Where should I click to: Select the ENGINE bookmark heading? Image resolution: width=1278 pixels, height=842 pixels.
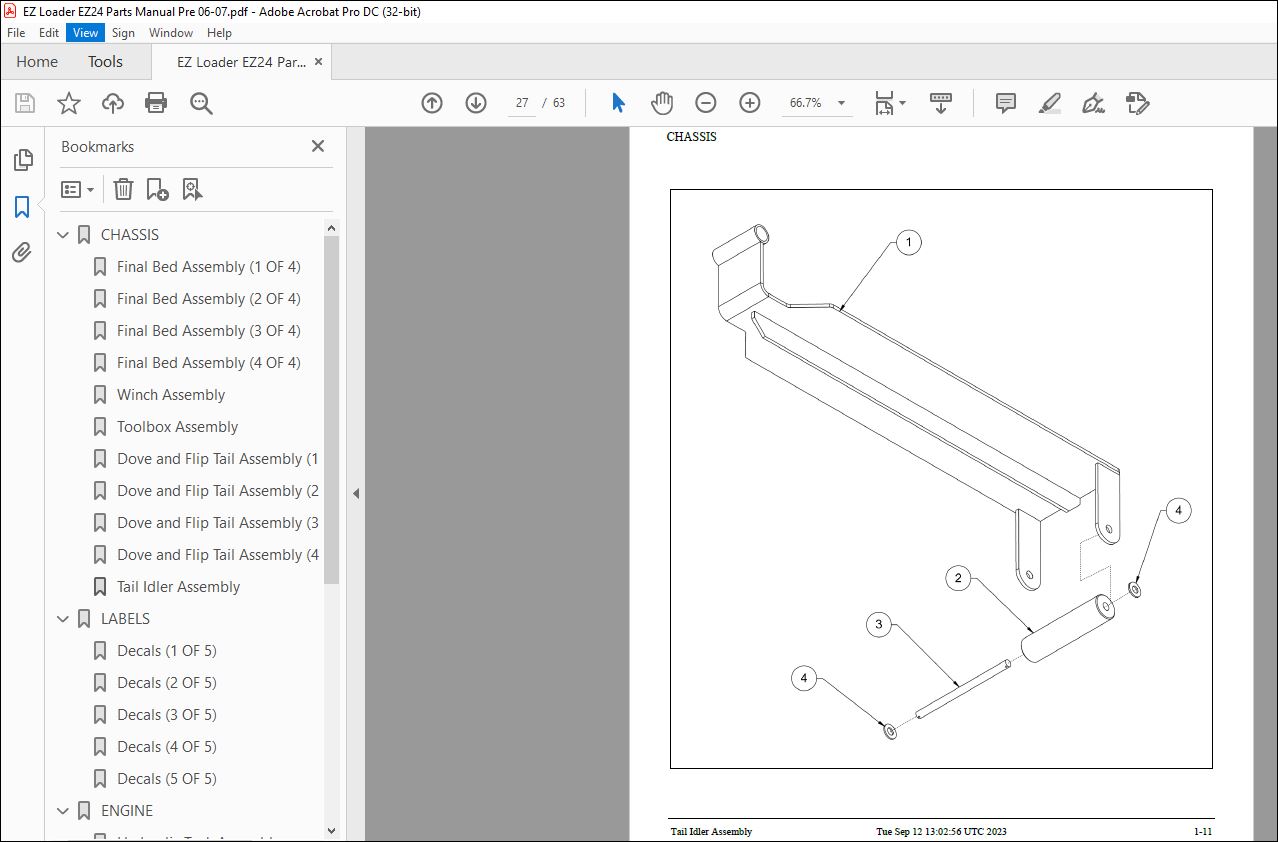tap(127, 811)
